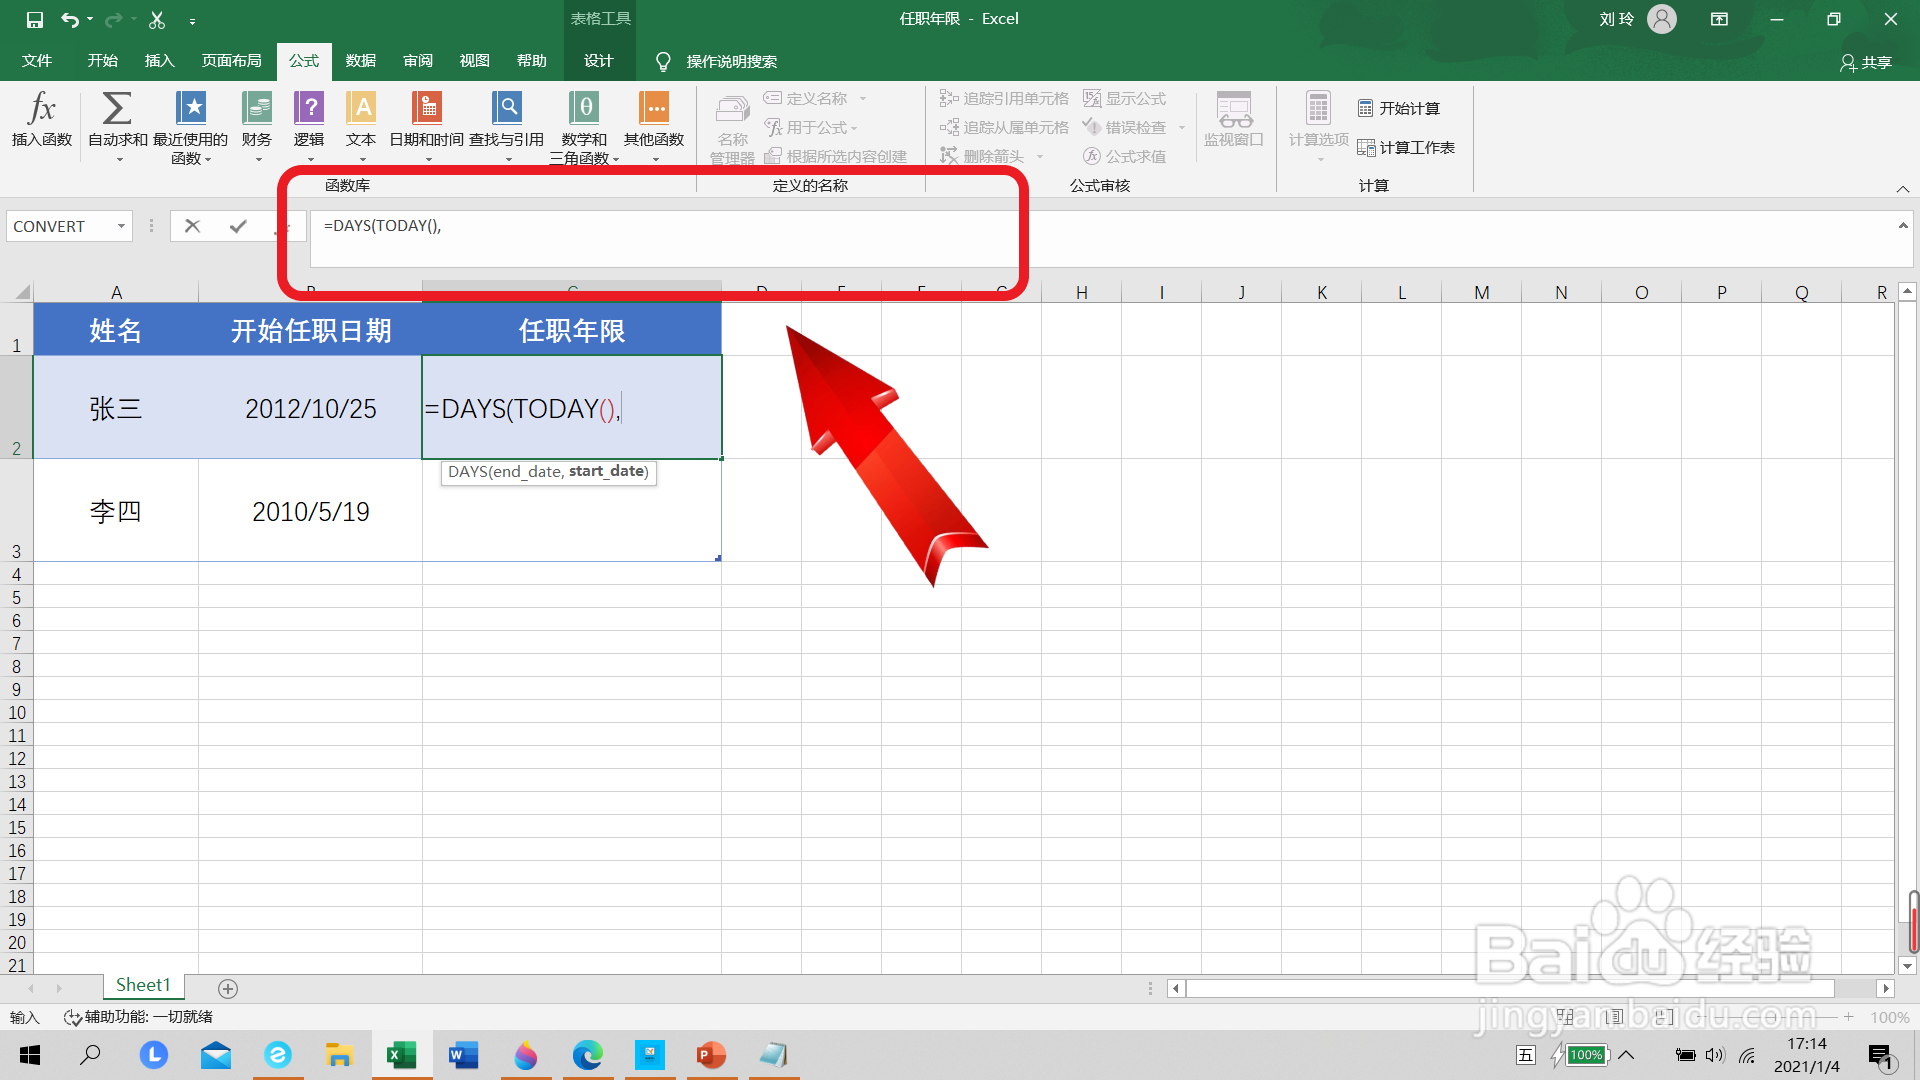Confirm formula with Enter checkmark
Image resolution: width=1920 pixels, height=1080 pixels.
coord(238,226)
